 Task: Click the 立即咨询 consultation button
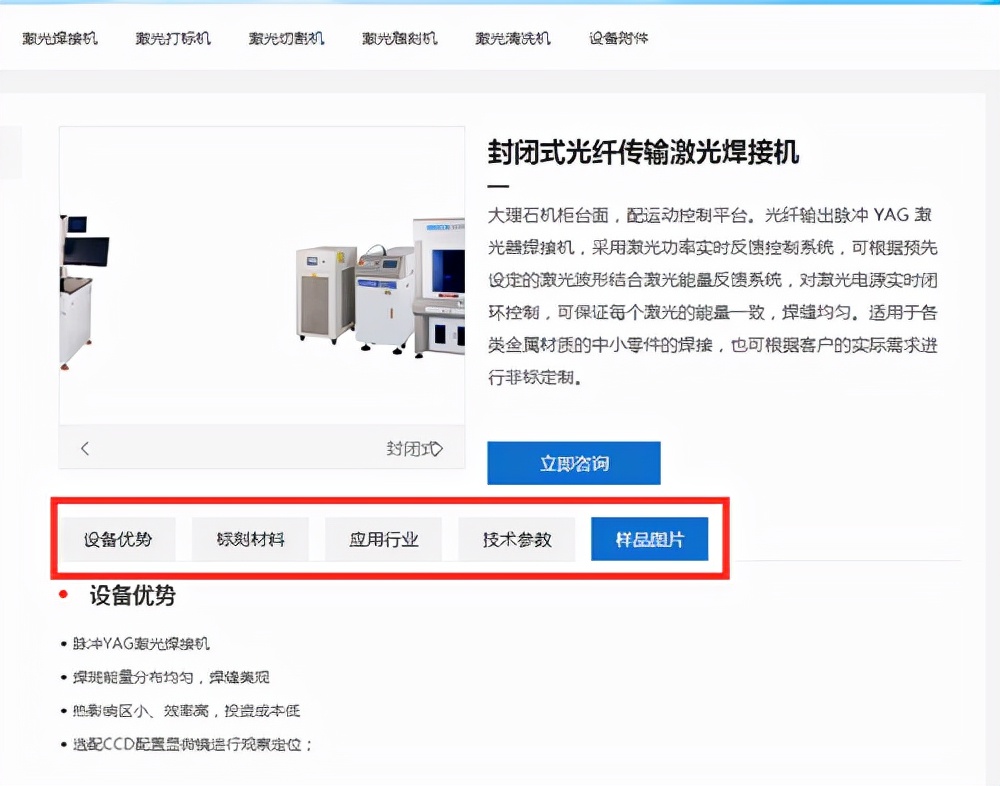tap(573, 463)
